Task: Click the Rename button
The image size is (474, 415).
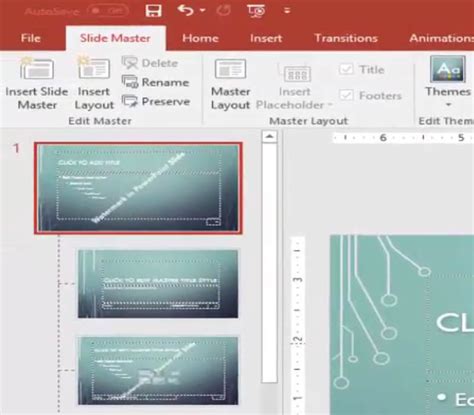Action: (x=156, y=82)
